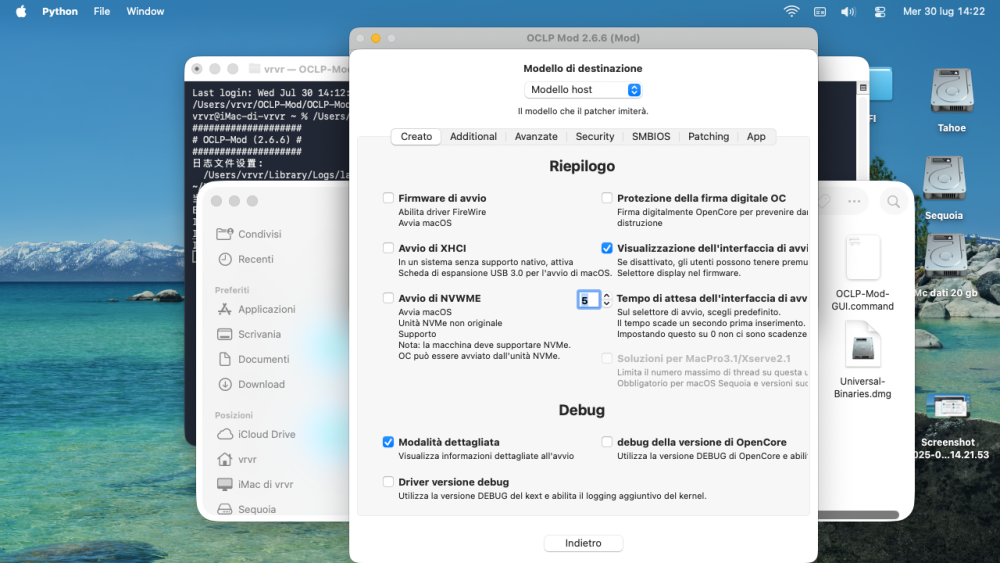1000x563 pixels.
Task: Click the Indietro button
Action: tap(583, 543)
